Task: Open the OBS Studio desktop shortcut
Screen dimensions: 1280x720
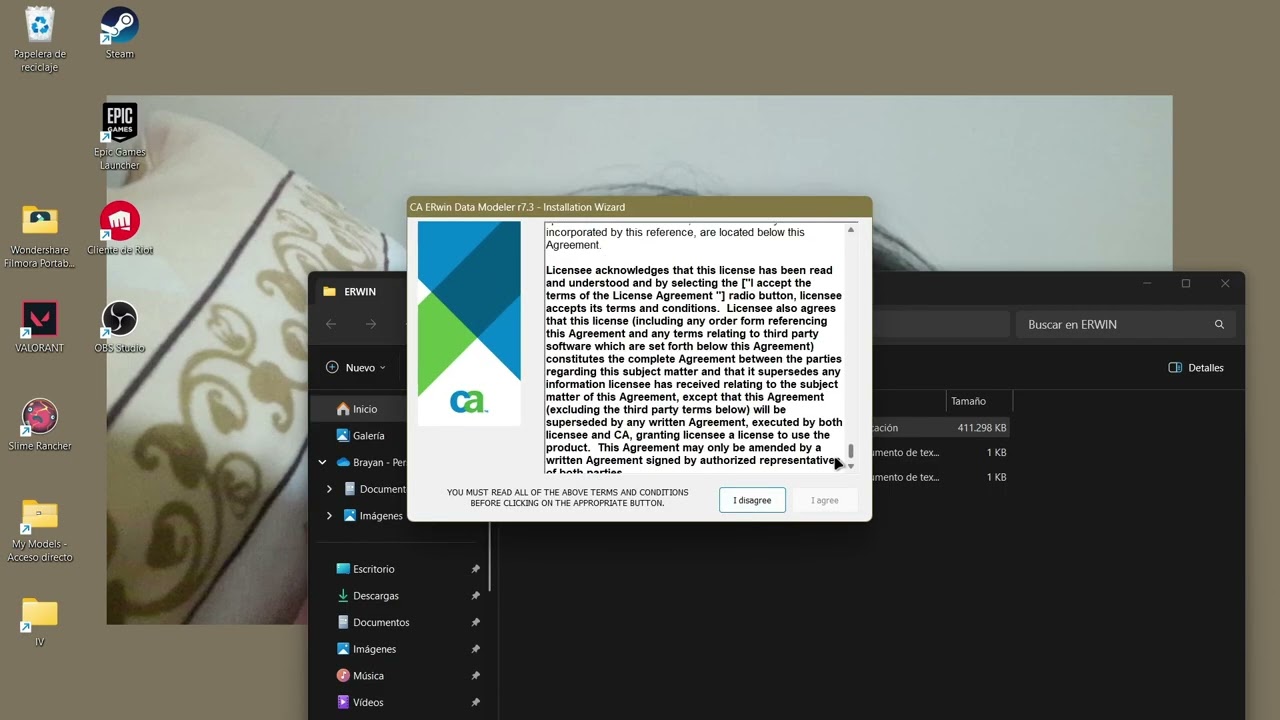Action: pos(120,327)
